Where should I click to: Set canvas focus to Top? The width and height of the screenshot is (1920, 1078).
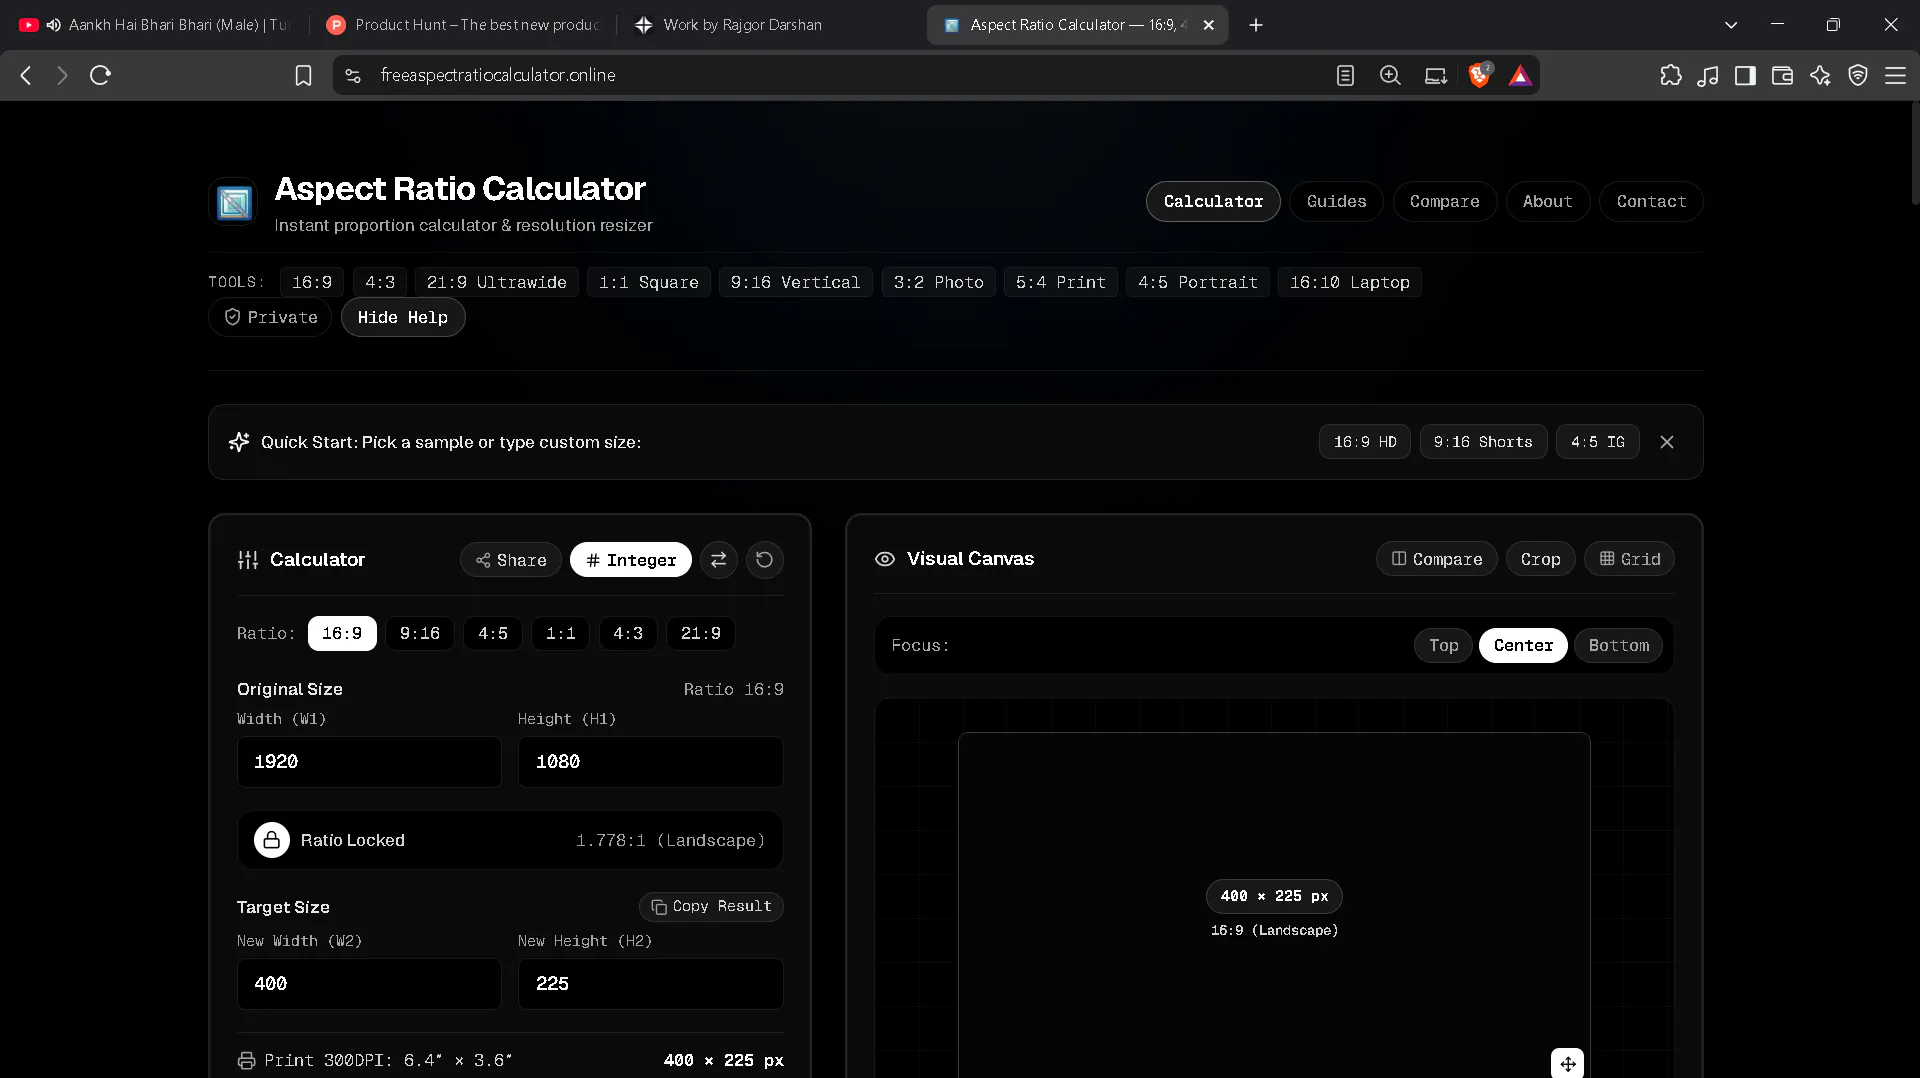point(1443,646)
